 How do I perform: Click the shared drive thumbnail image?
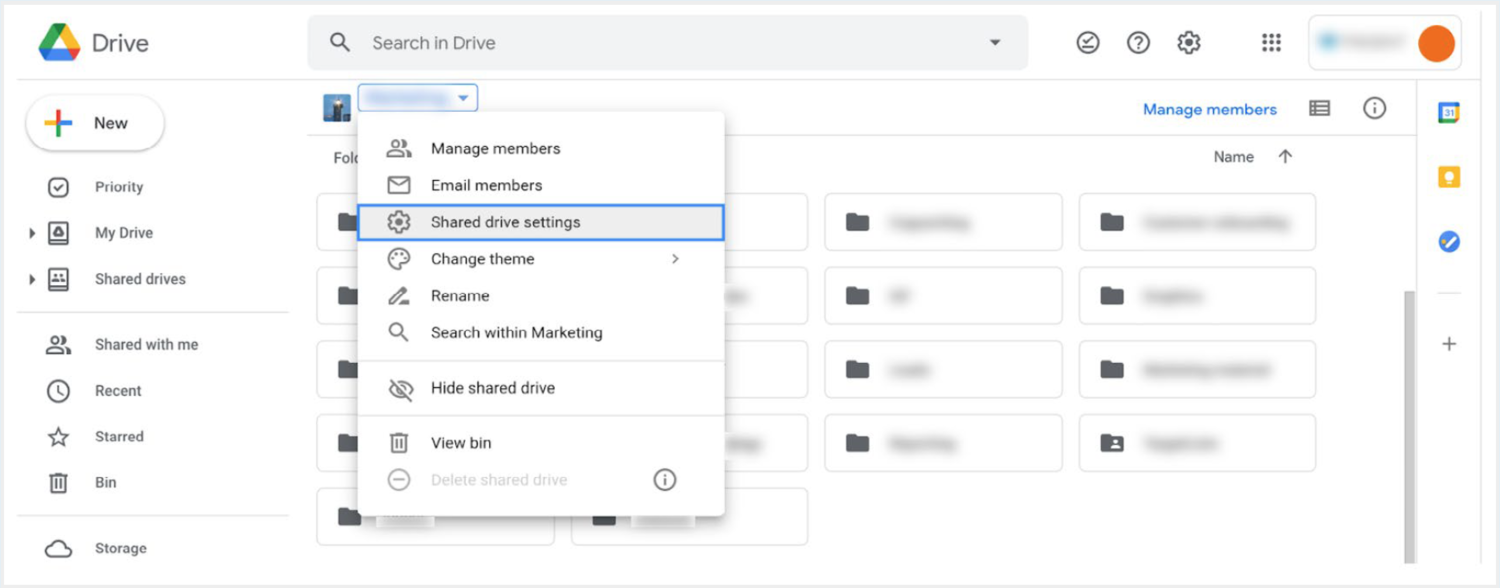click(337, 107)
